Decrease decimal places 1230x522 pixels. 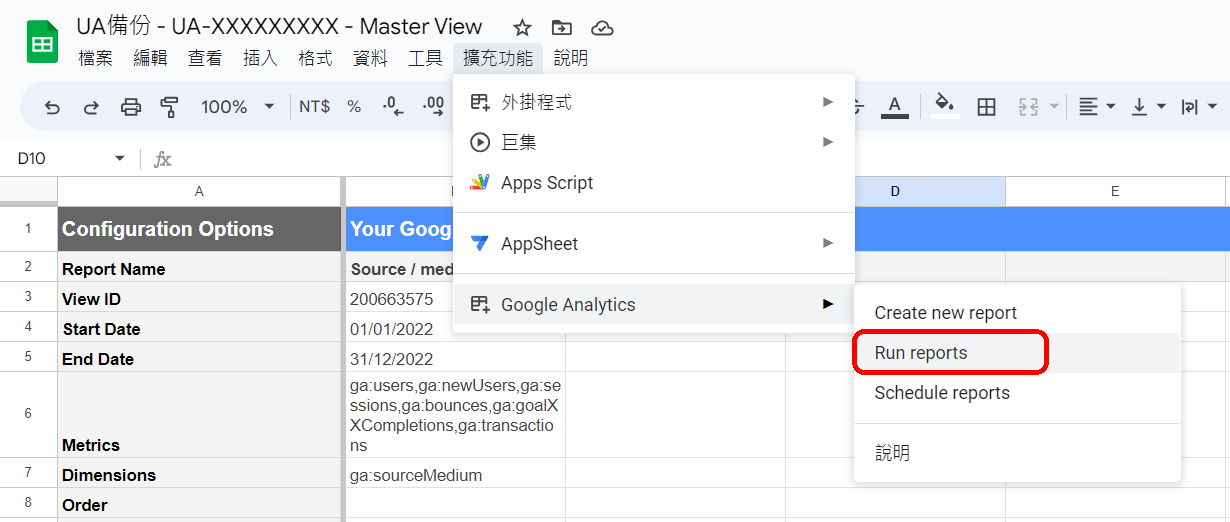tap(393, 107)
